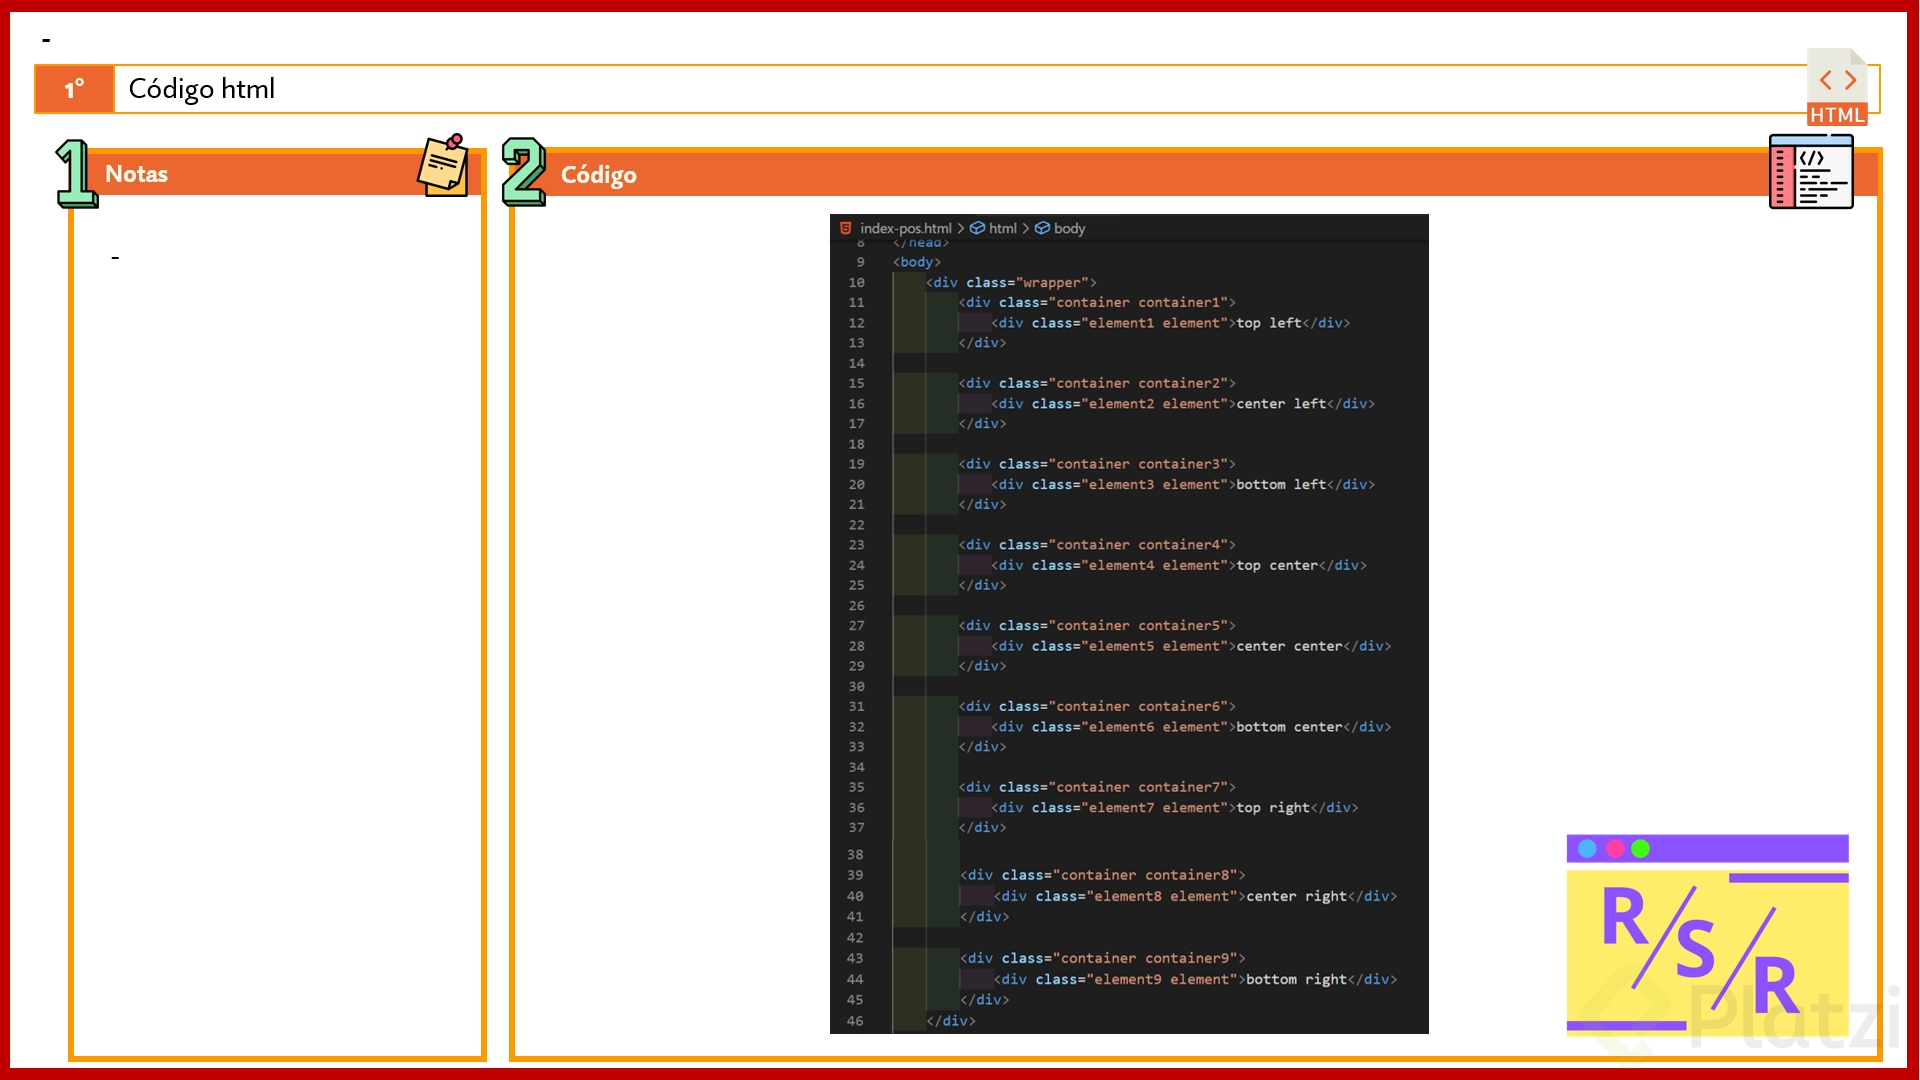The height and width of the screenshot is (1080, 1920).
Task: Click the Código html title text
Action: (x=202, y=89)
